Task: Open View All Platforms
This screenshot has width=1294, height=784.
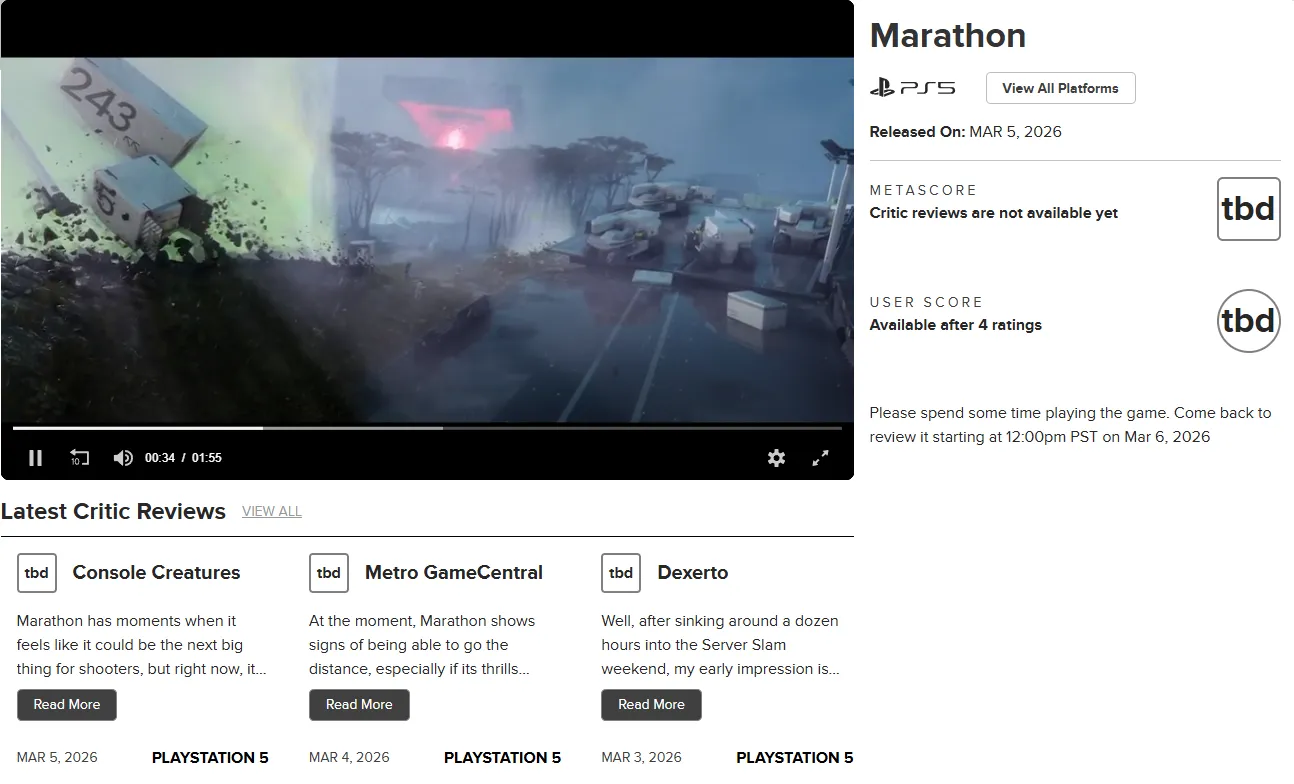Action: [x=1060, y=88]
